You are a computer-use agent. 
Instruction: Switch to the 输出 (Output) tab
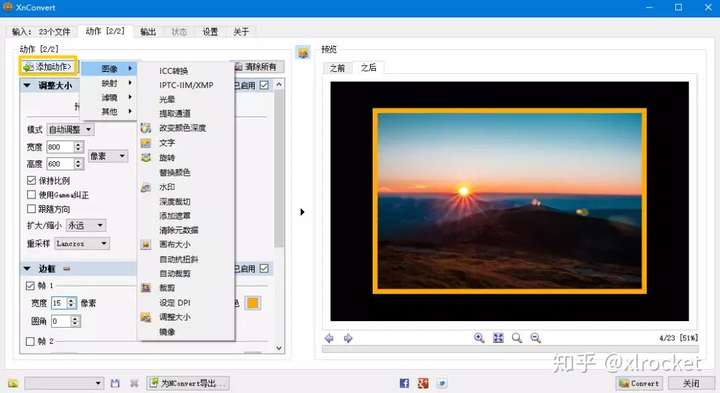(x=148, y=32)
